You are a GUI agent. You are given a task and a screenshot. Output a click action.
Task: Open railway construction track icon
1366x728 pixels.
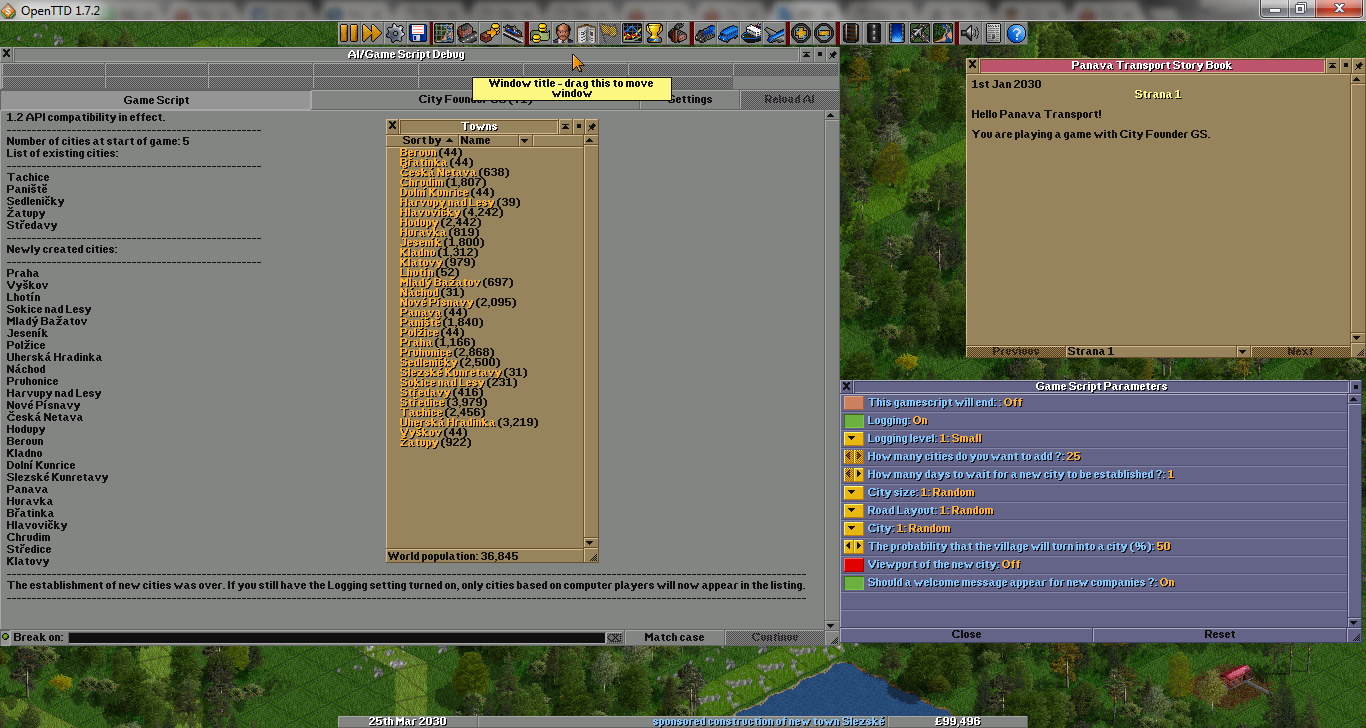point(851,33)
